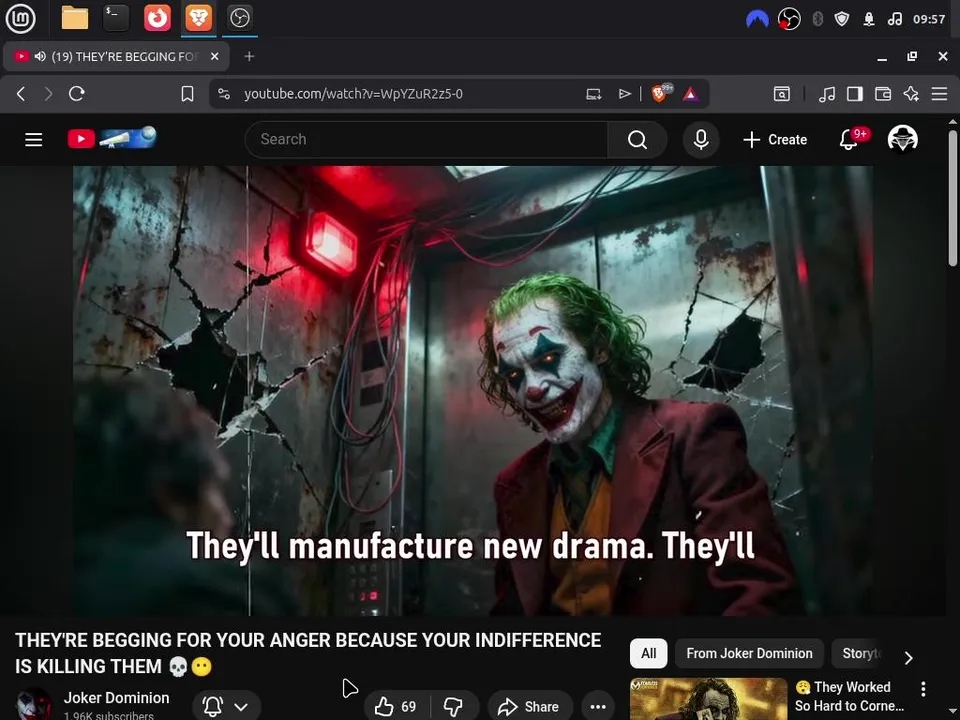
Task: Open the music note sound tray icon
Action: coord(894,19)
